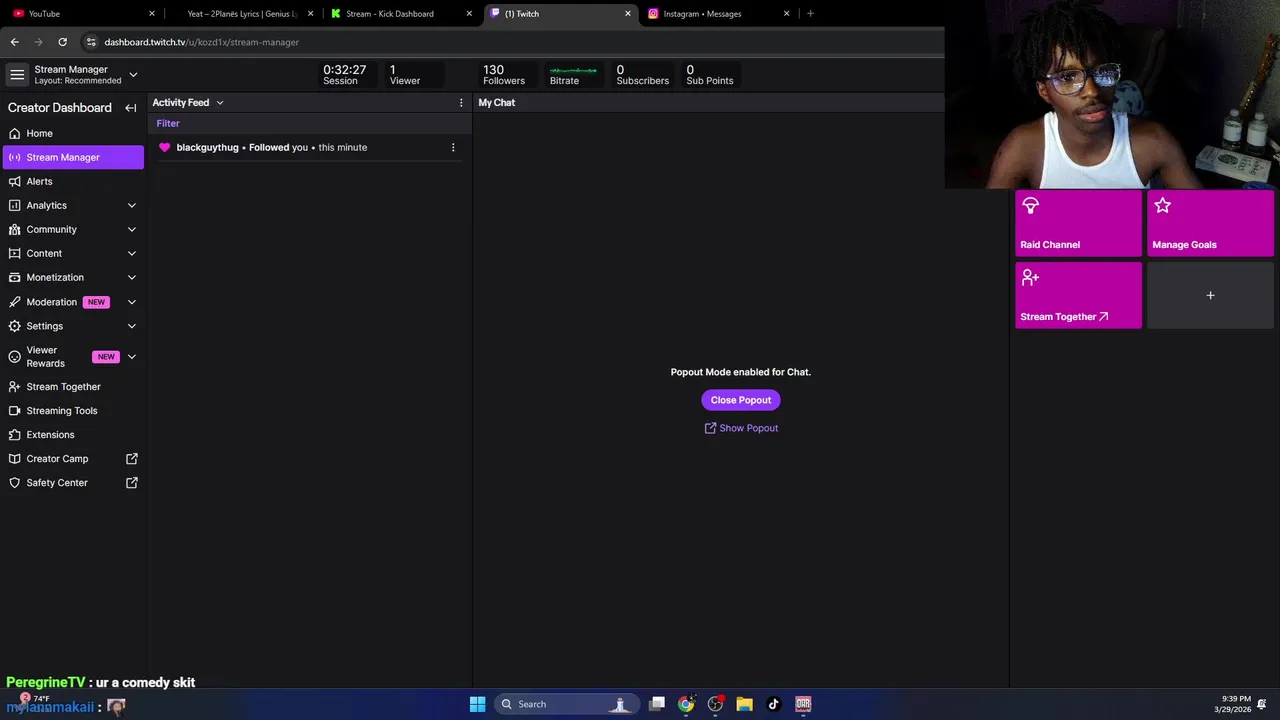Image resolution: width=1280 pixels, height=720 pixels.
Task: Click the Community people icon
Action: pyautogui.click(x=14, y=229)
